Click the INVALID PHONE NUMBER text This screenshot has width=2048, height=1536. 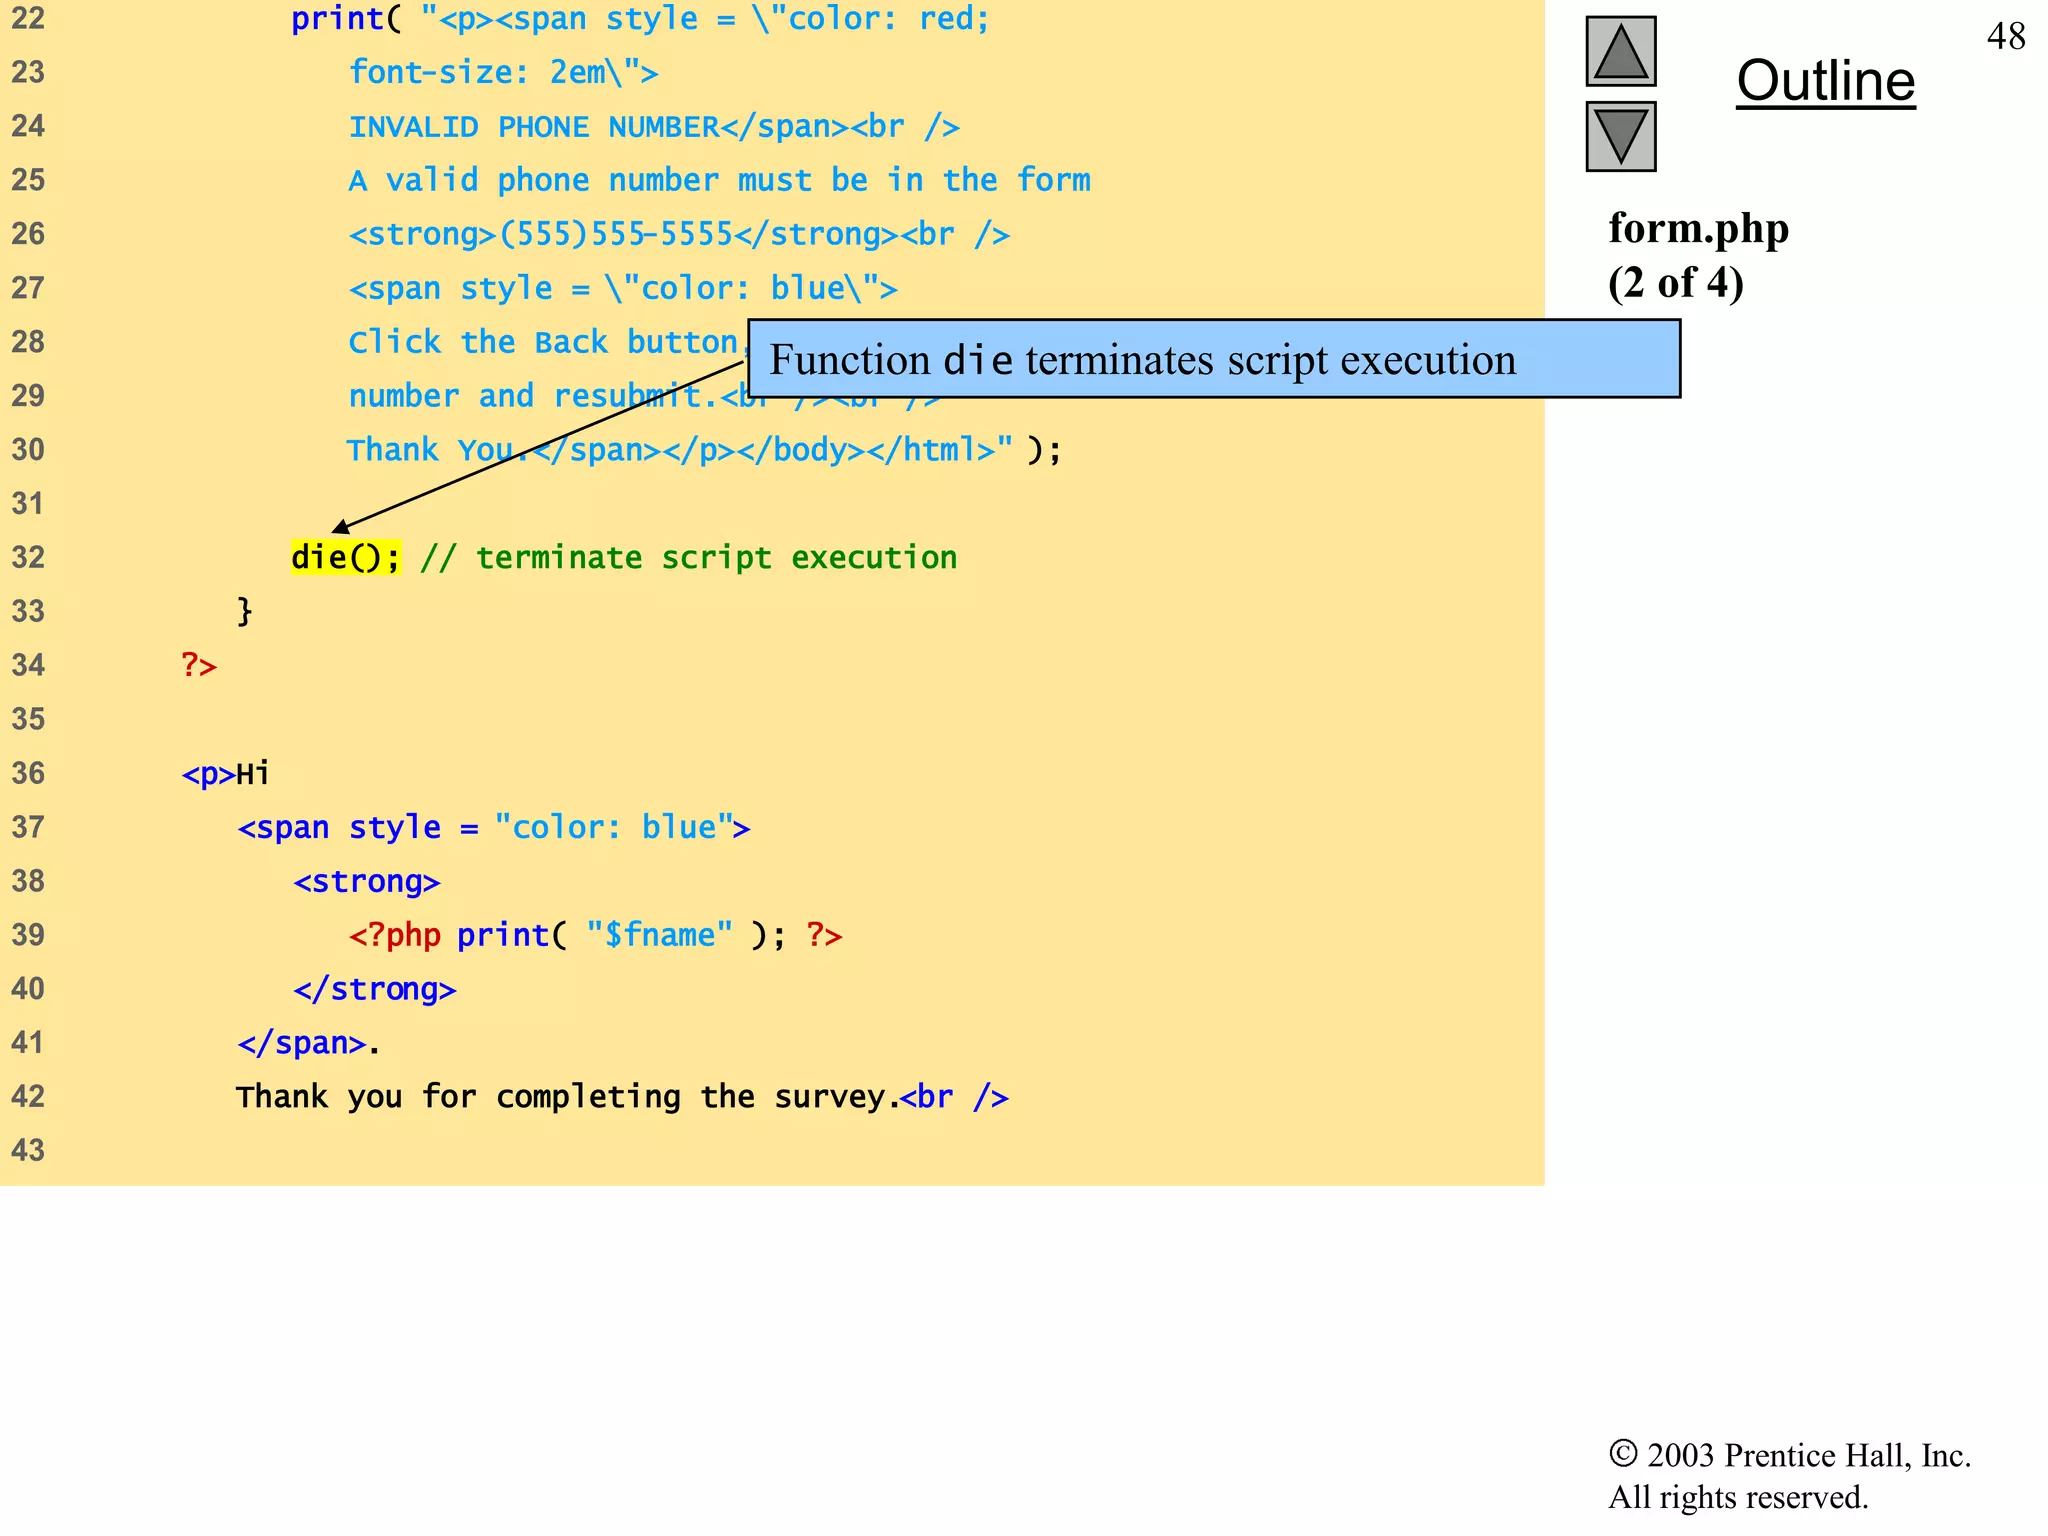[x=533, y=127]
